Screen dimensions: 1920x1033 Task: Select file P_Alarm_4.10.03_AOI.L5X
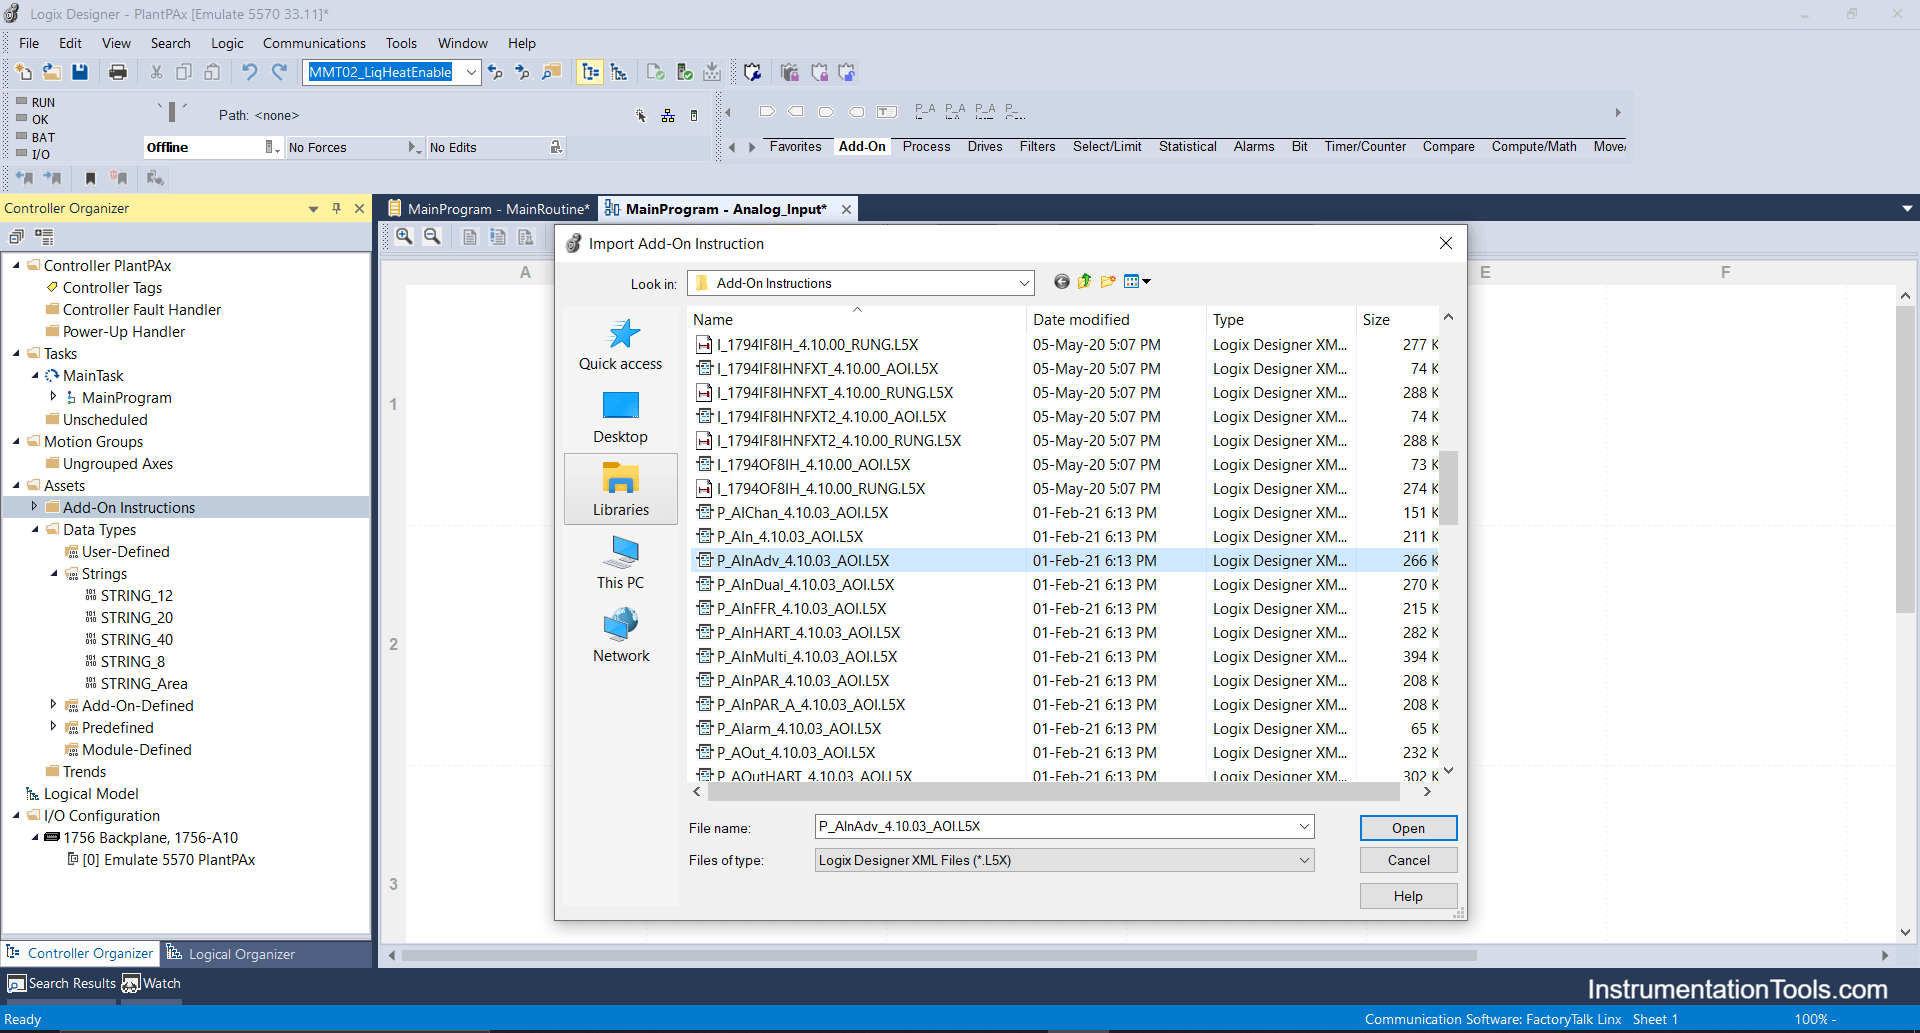[798, 728]
